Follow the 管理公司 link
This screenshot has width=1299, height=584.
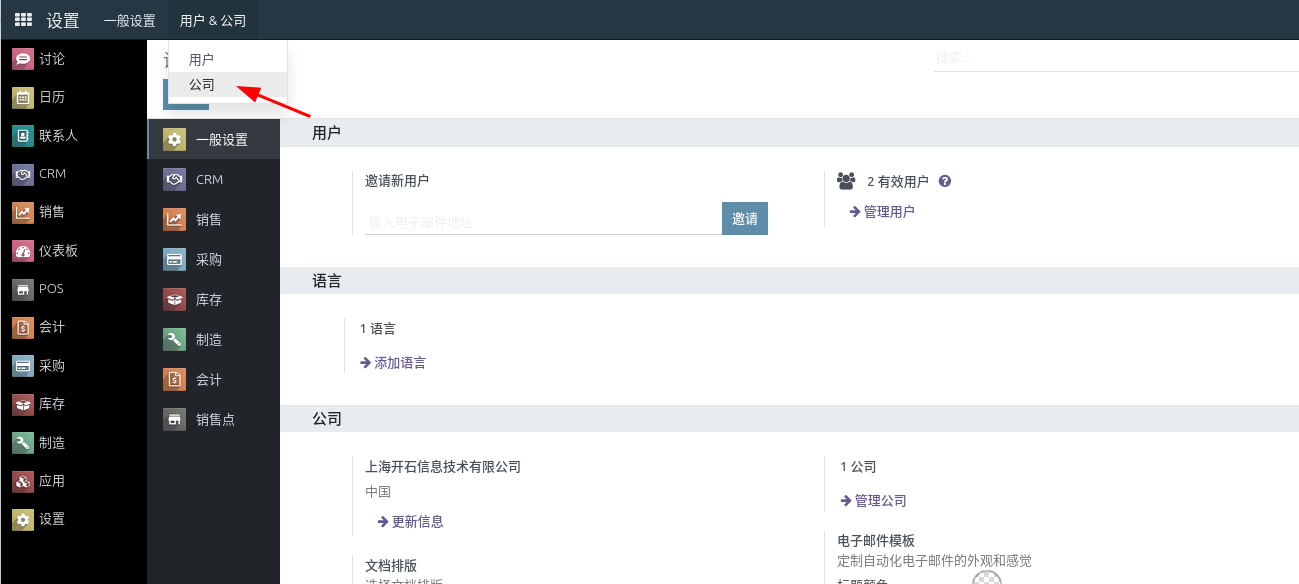click(874, 500)
